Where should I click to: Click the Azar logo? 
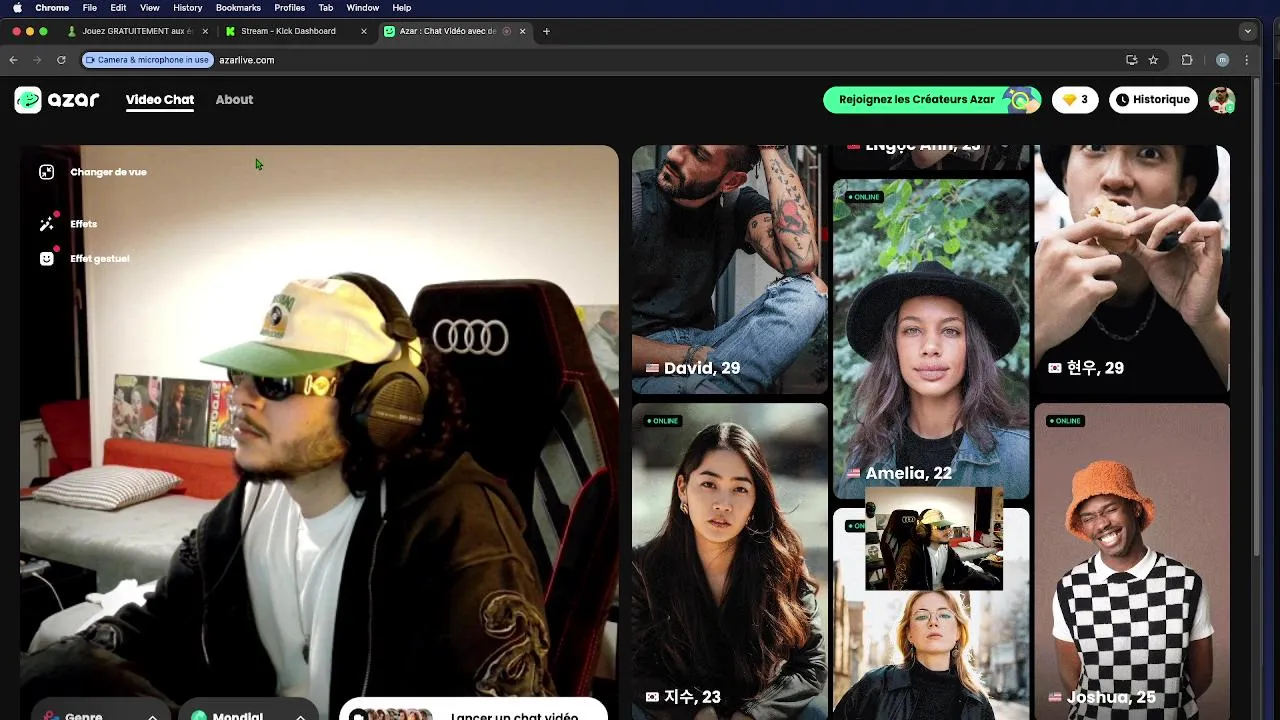coord(57,100)
